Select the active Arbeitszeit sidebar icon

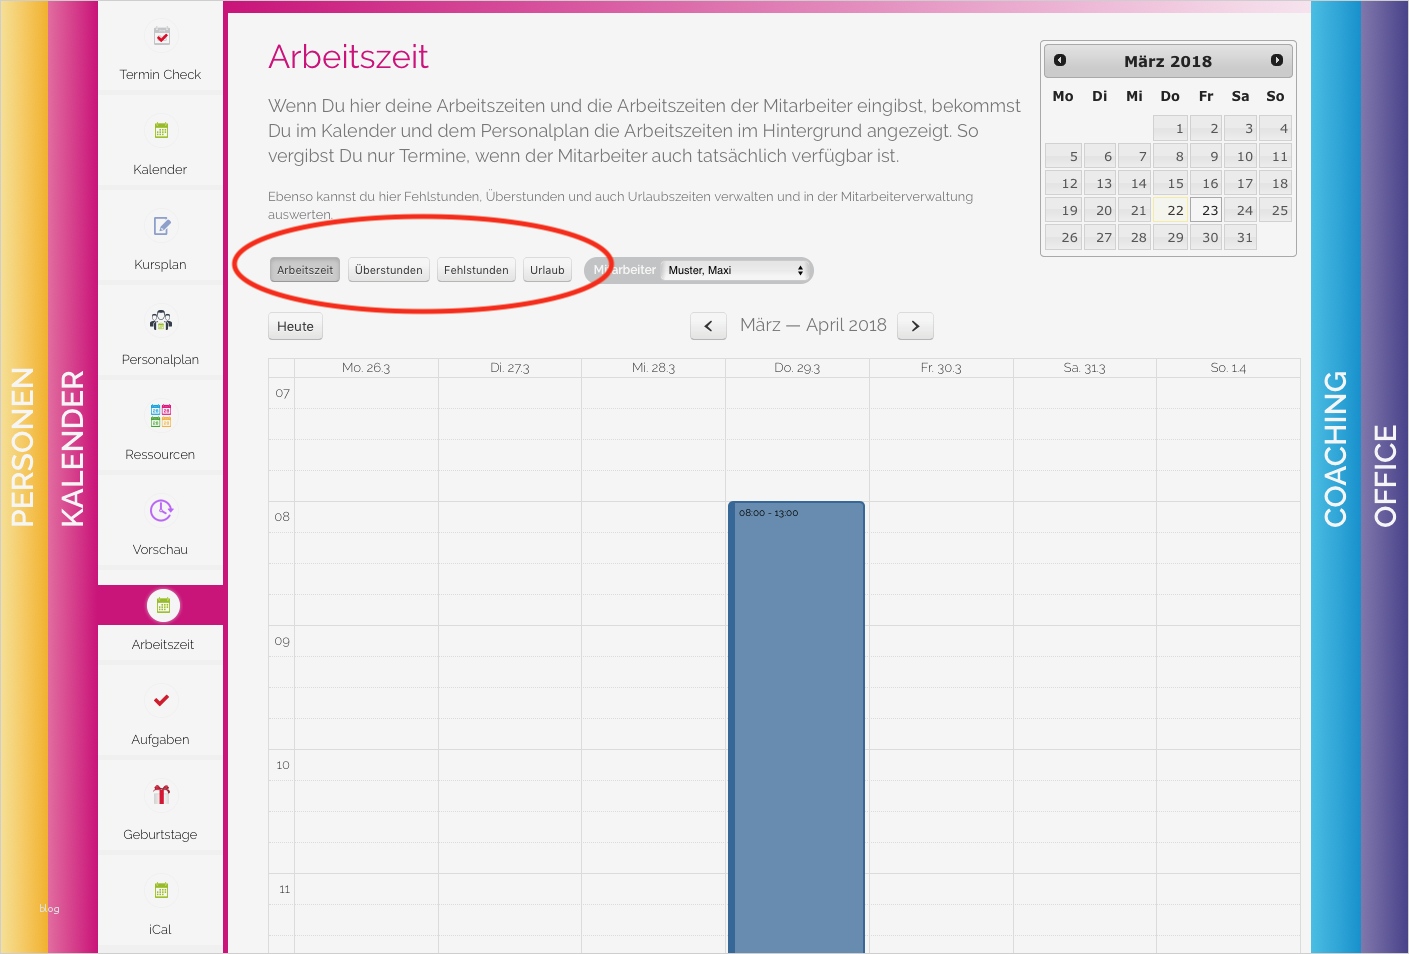coord(163,605)
